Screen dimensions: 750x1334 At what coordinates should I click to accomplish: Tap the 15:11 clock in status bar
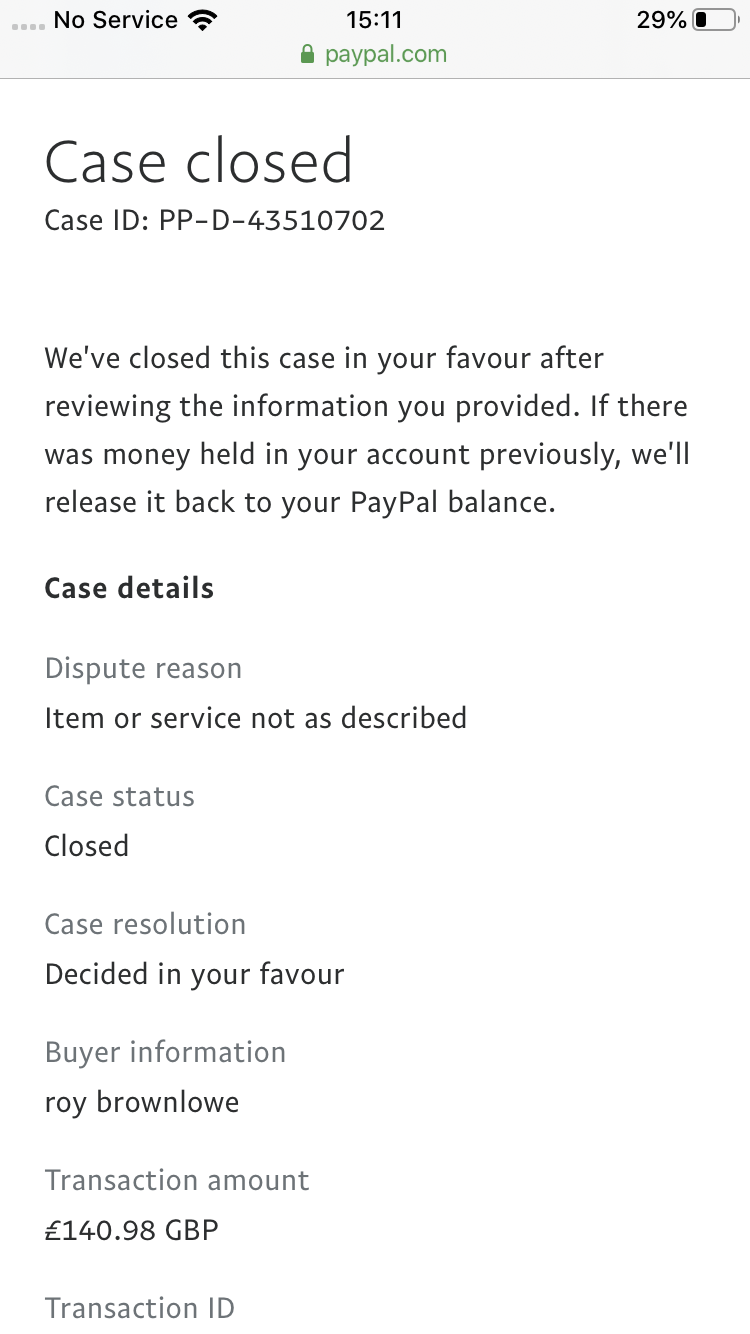tap(373, 20)
